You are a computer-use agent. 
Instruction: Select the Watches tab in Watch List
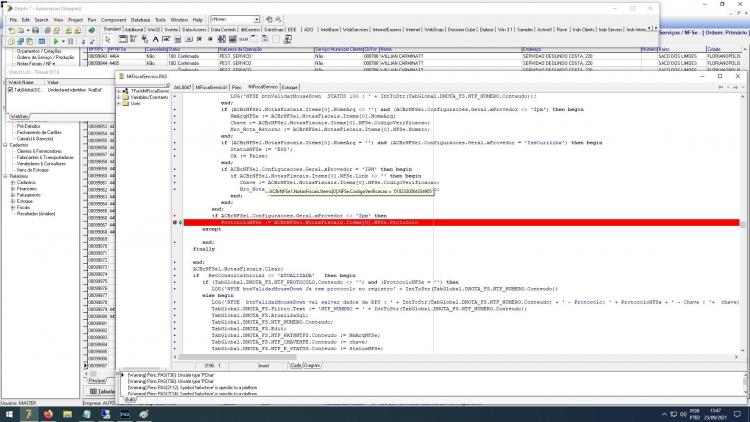pos(19,116)
